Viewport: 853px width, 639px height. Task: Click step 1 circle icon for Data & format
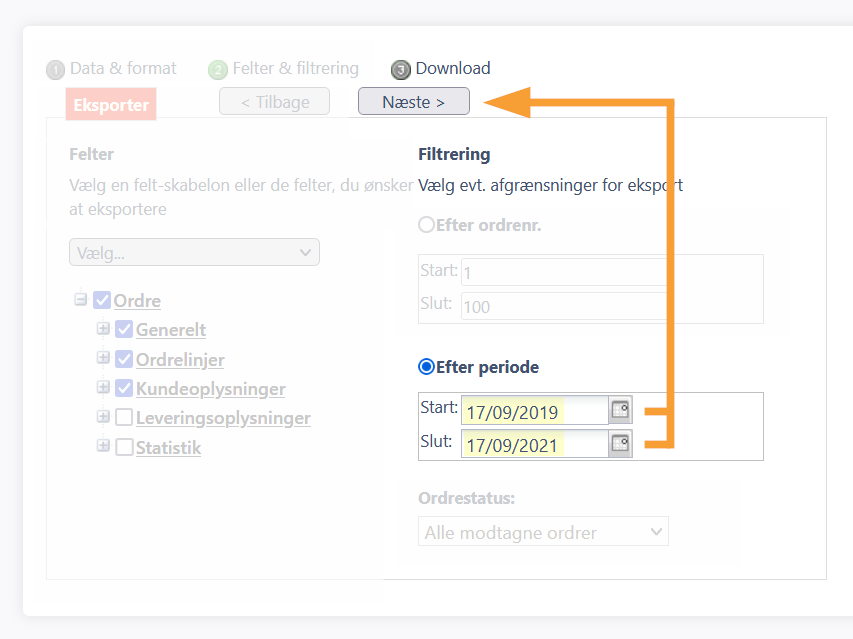pyautogui.click(x=55, y=70)
